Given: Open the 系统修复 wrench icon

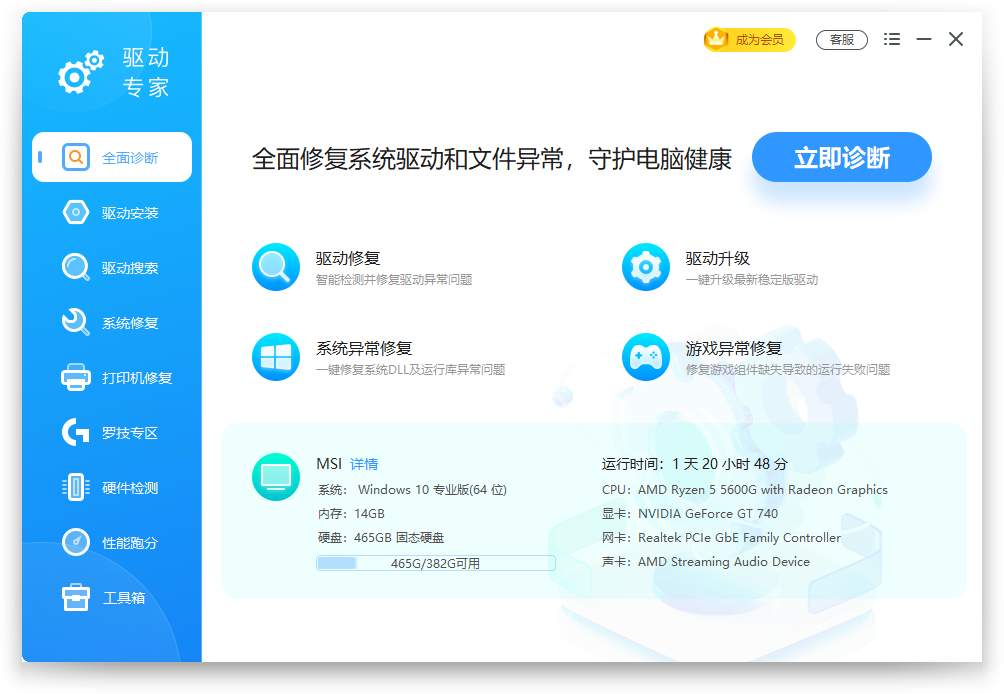Looking at the screenshot, I should click(x=76, y=322).
